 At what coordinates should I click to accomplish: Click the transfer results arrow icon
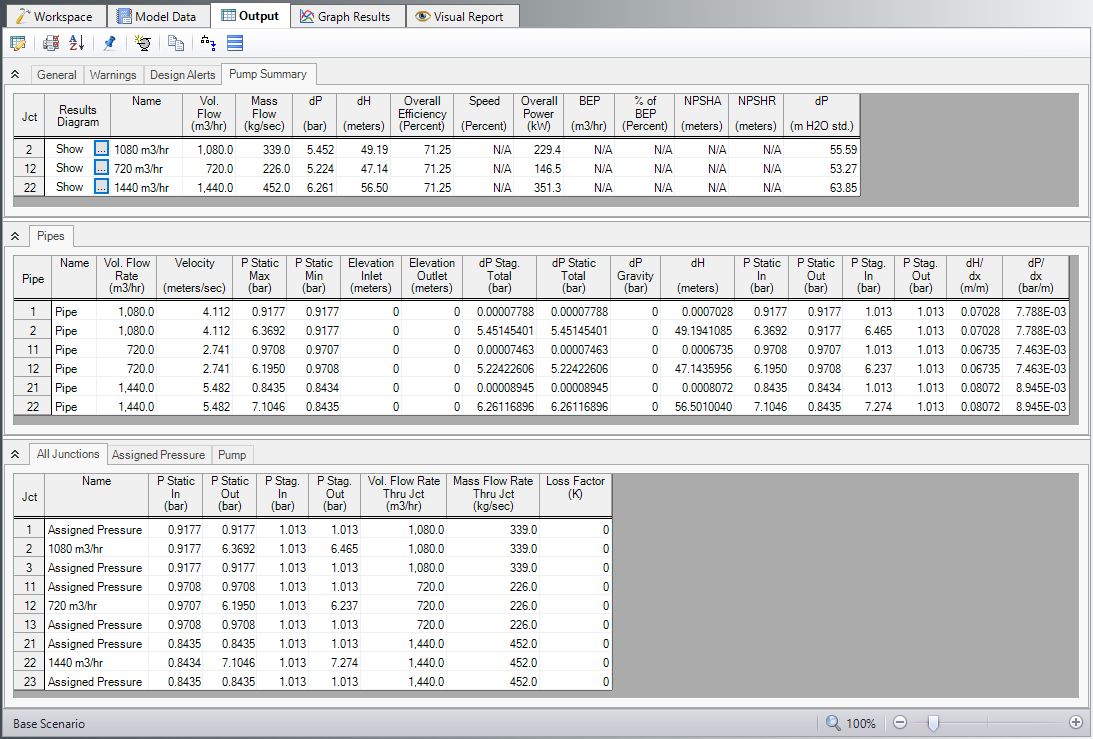(x=208, y=43)
